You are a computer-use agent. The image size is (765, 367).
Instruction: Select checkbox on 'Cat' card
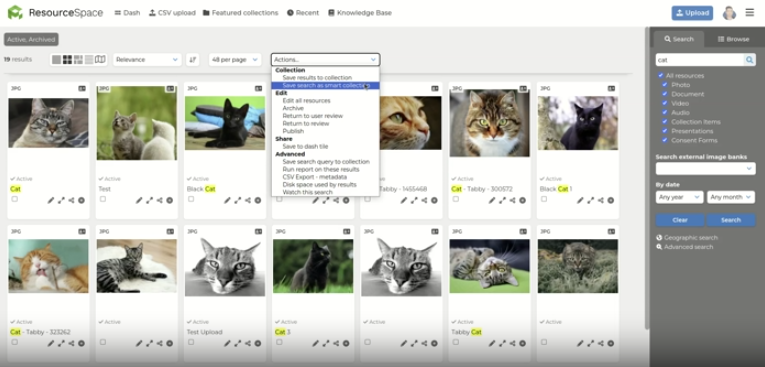15,199
